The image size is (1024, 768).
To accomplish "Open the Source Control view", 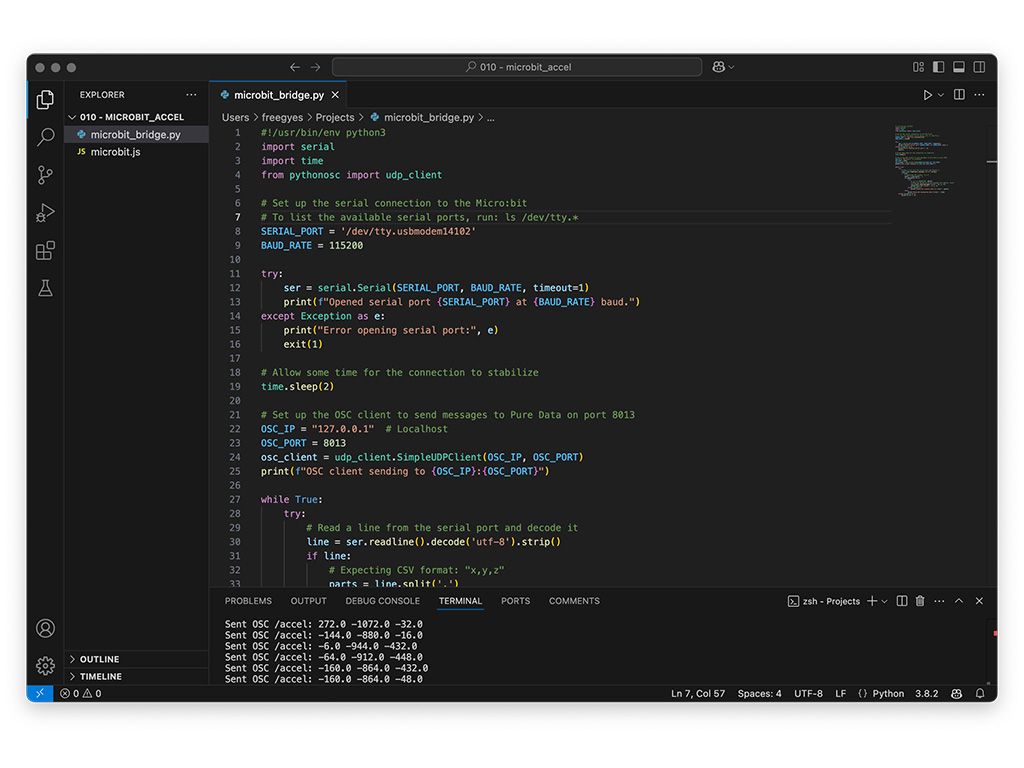I will coord(45,175).
